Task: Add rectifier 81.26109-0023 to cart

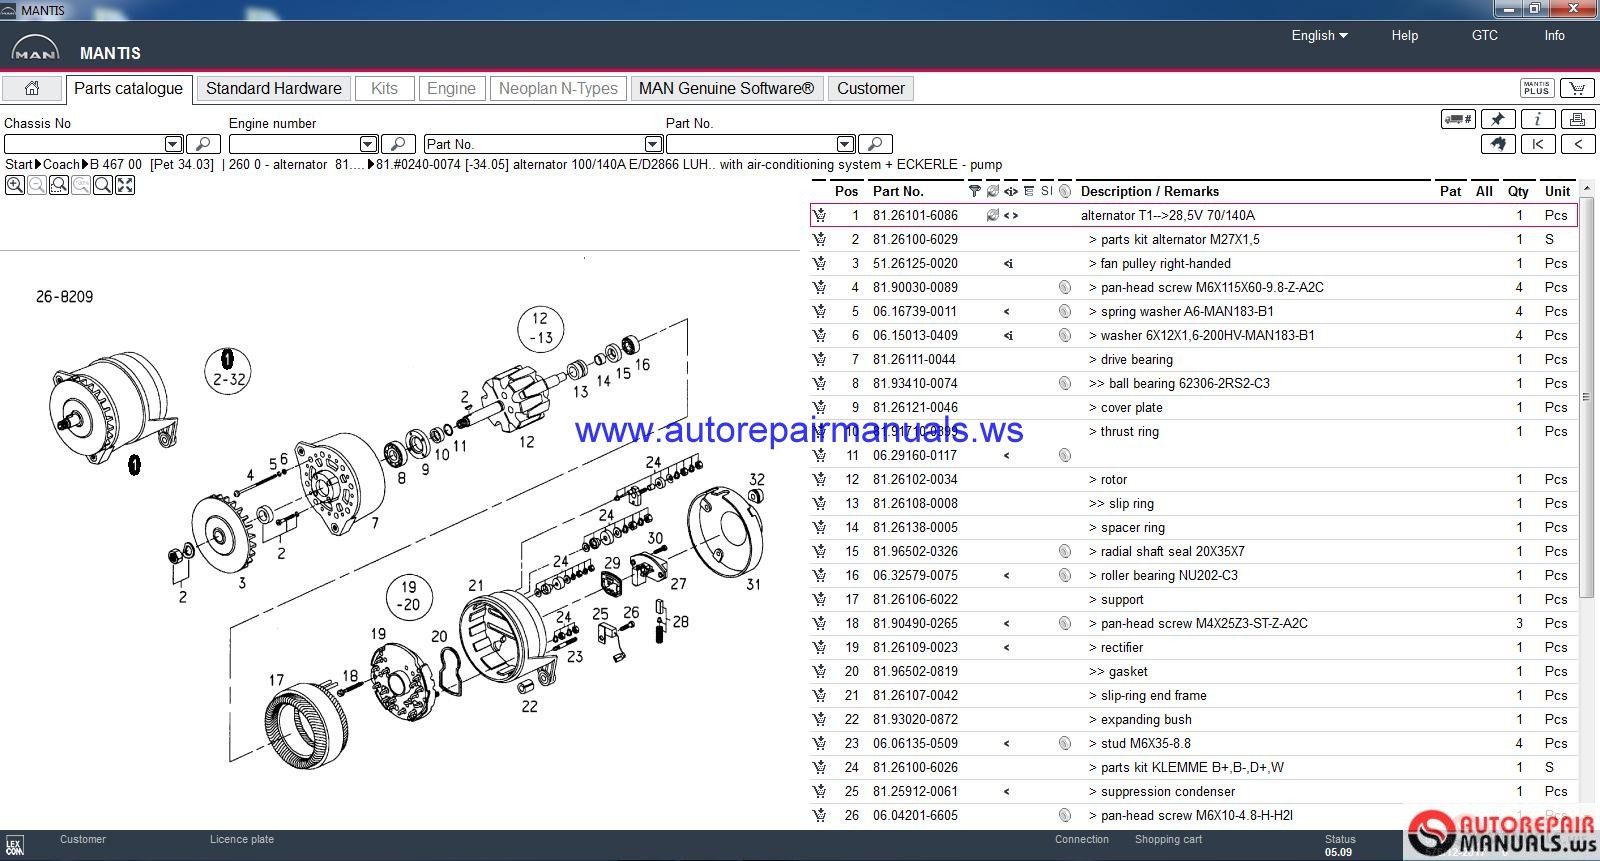Action: [x=820, y=647]
